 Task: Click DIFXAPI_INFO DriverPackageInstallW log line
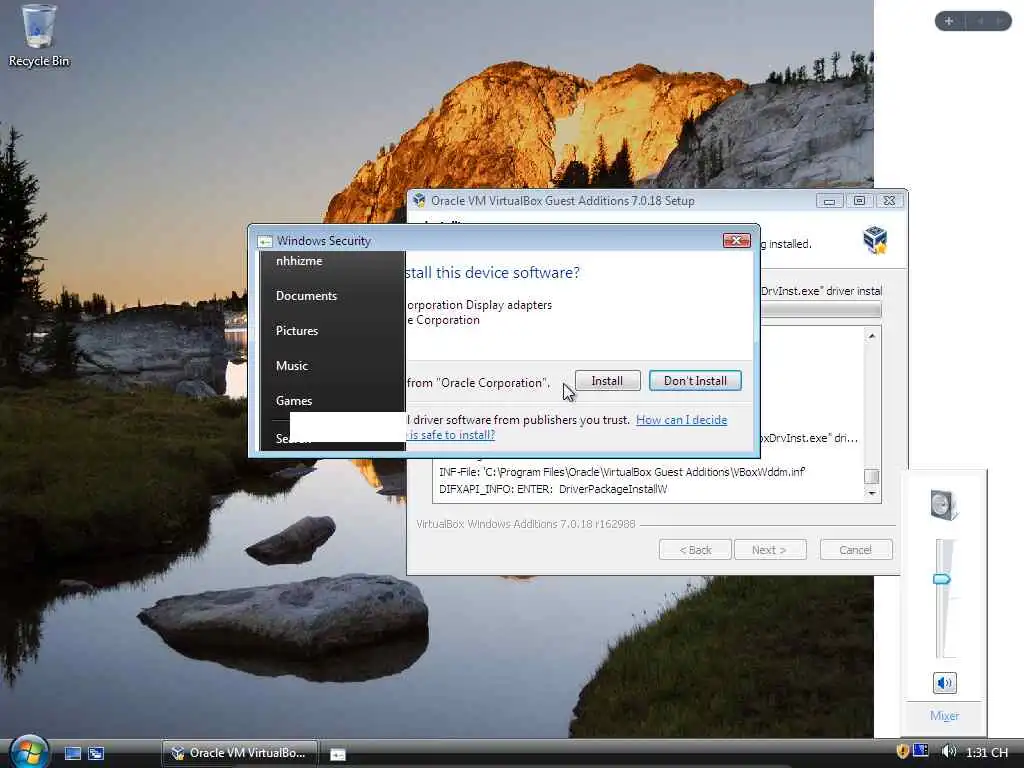(x=552, y=489)
